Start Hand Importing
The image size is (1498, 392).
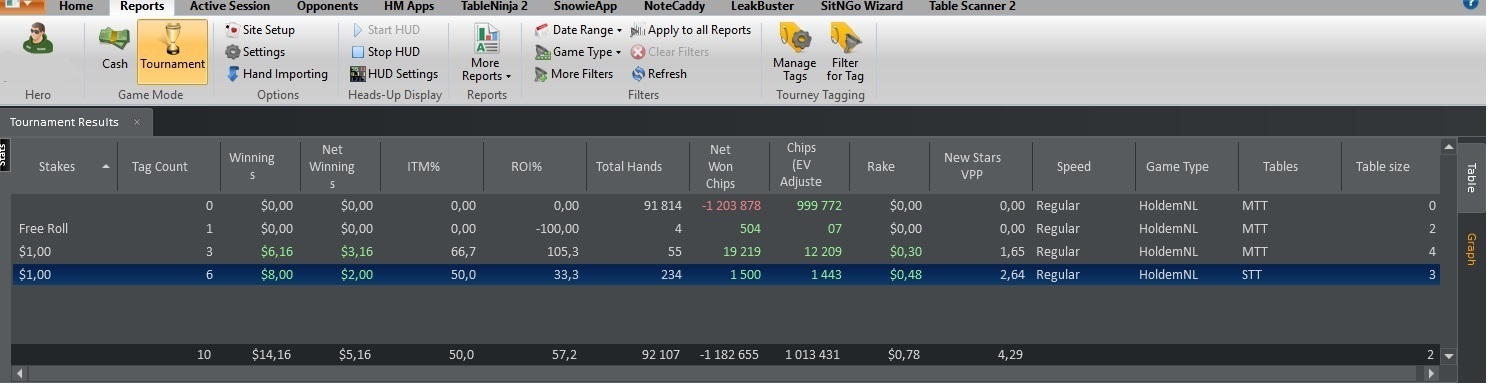(x=277, y=74)
